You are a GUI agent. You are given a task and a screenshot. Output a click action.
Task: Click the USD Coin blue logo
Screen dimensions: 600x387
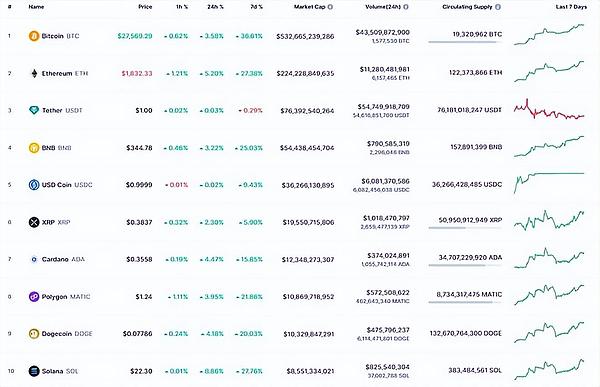point(34,185)
